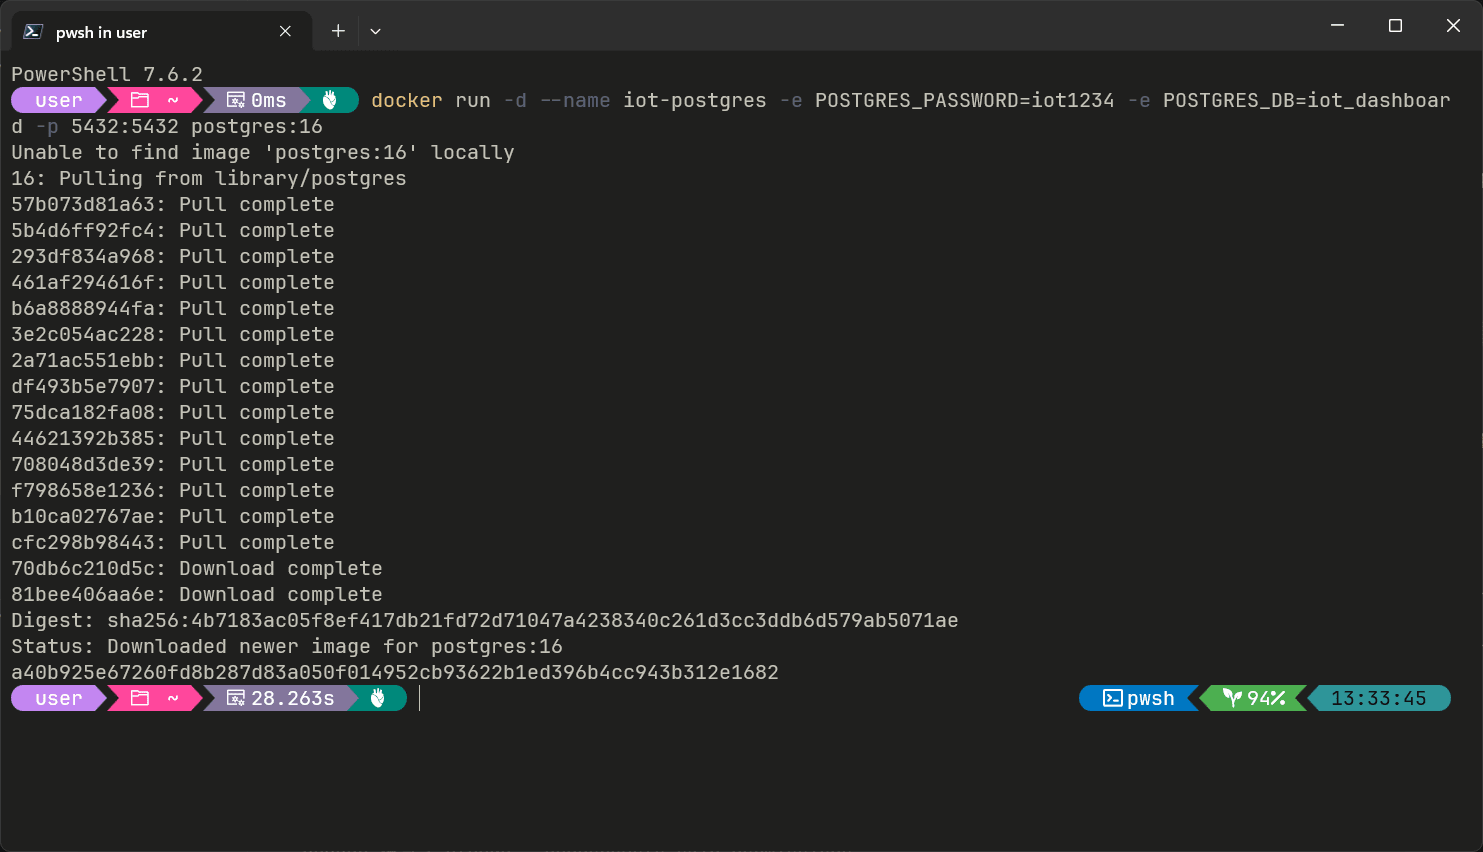The height and width of the screenshot is (852, 1483).
Task: Maximize the terminal window
Action: pos(1395,26)
